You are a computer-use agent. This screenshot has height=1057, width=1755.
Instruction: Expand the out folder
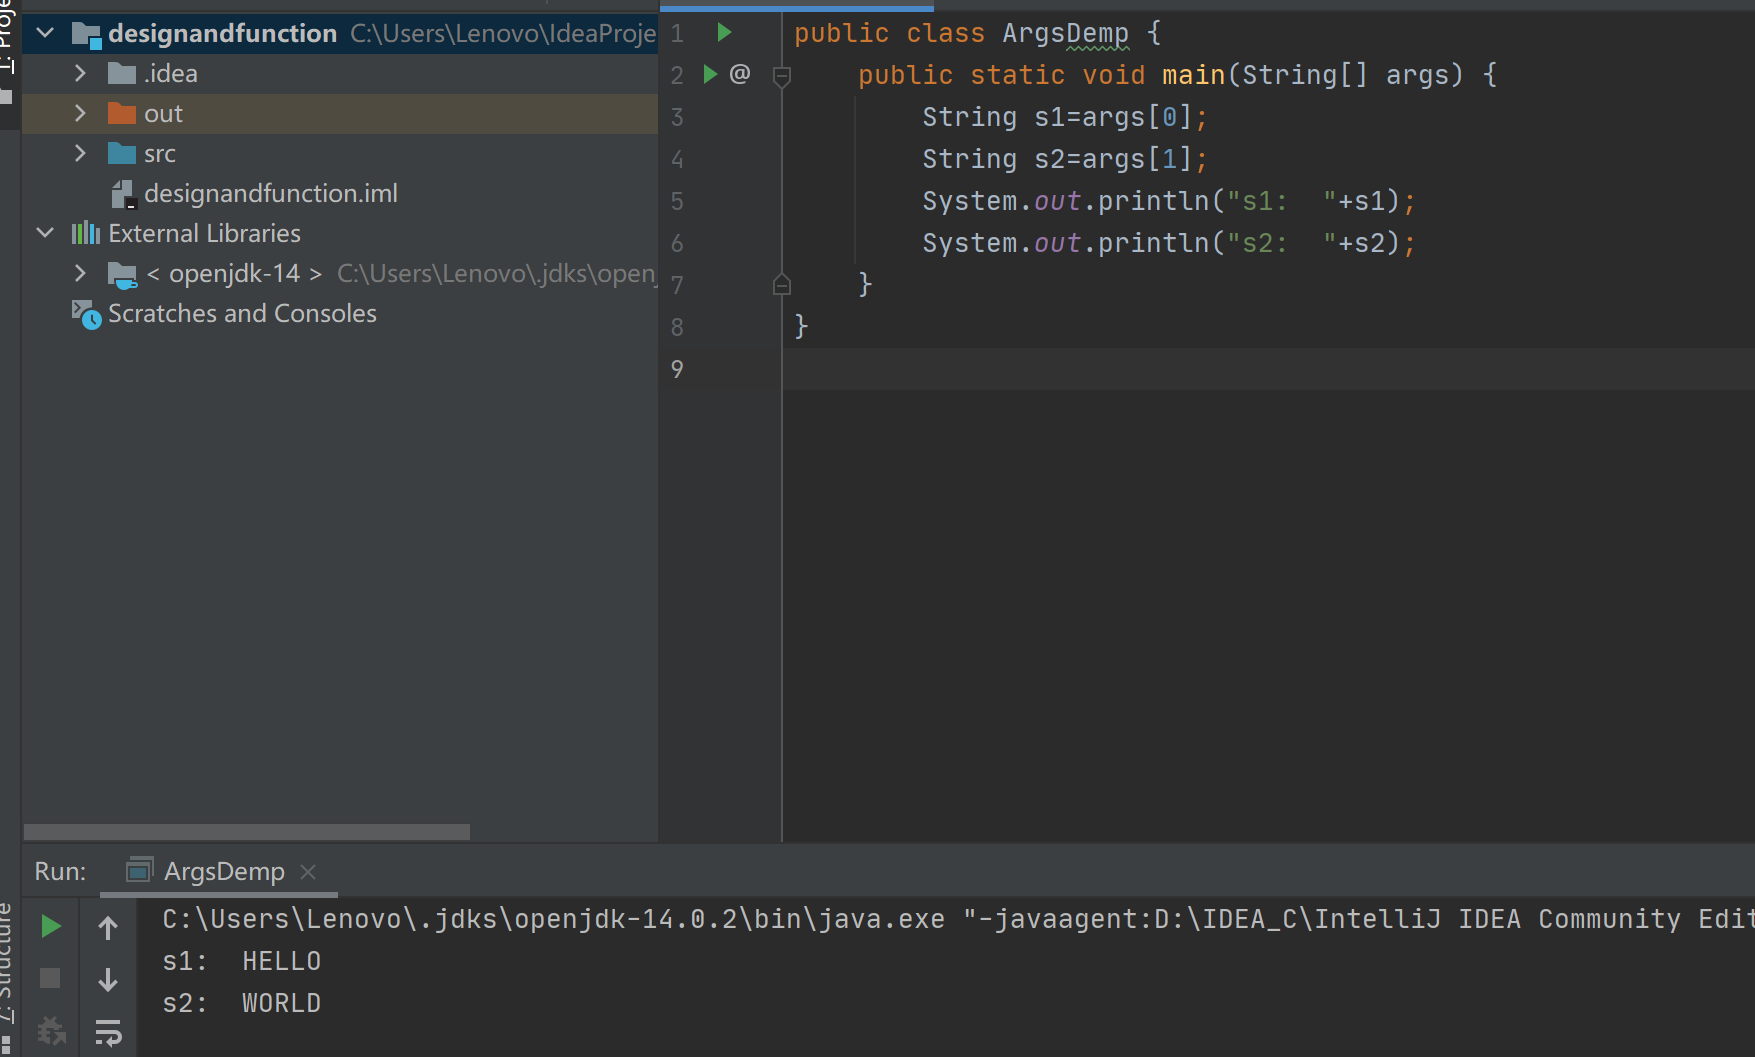coord(80,114)
